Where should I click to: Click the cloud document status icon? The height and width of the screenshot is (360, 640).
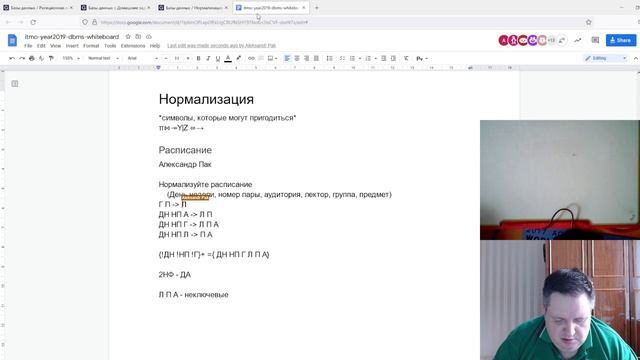click(x=149, y=37)
